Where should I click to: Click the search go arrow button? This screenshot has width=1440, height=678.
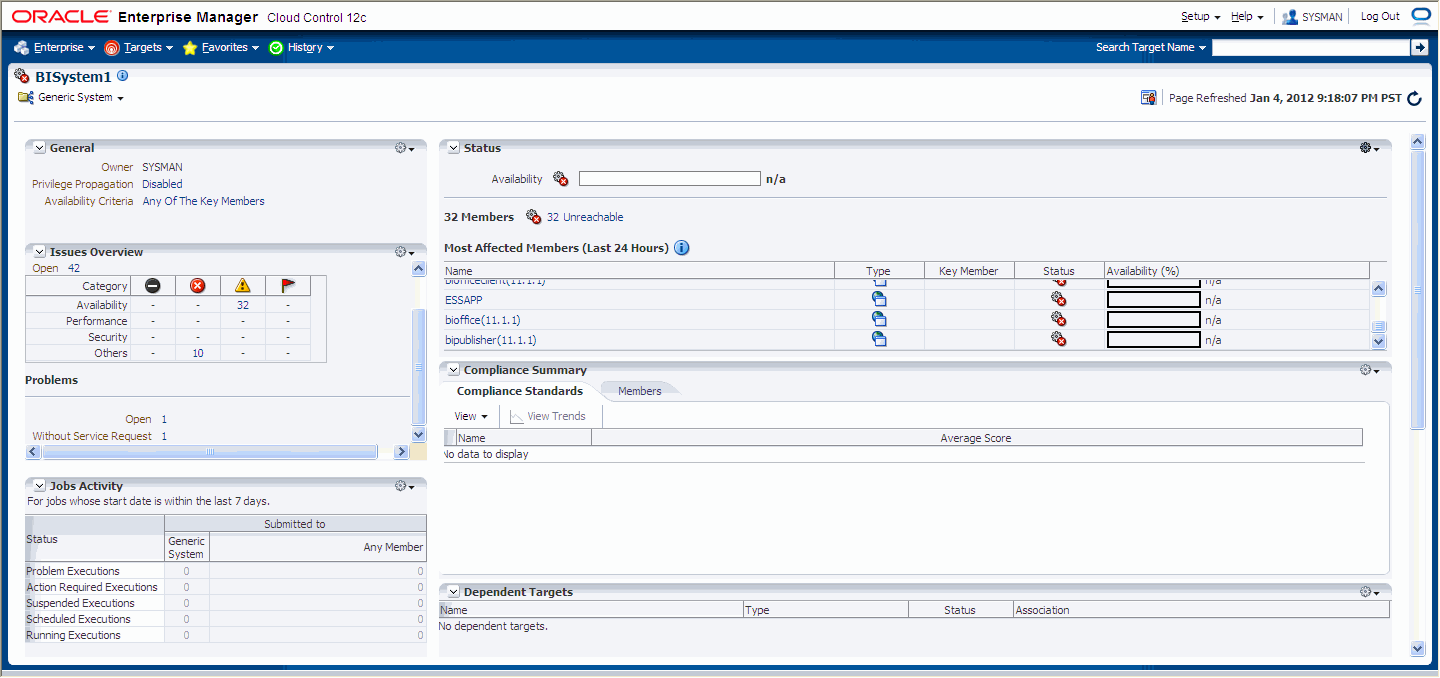click(1419, 47)
